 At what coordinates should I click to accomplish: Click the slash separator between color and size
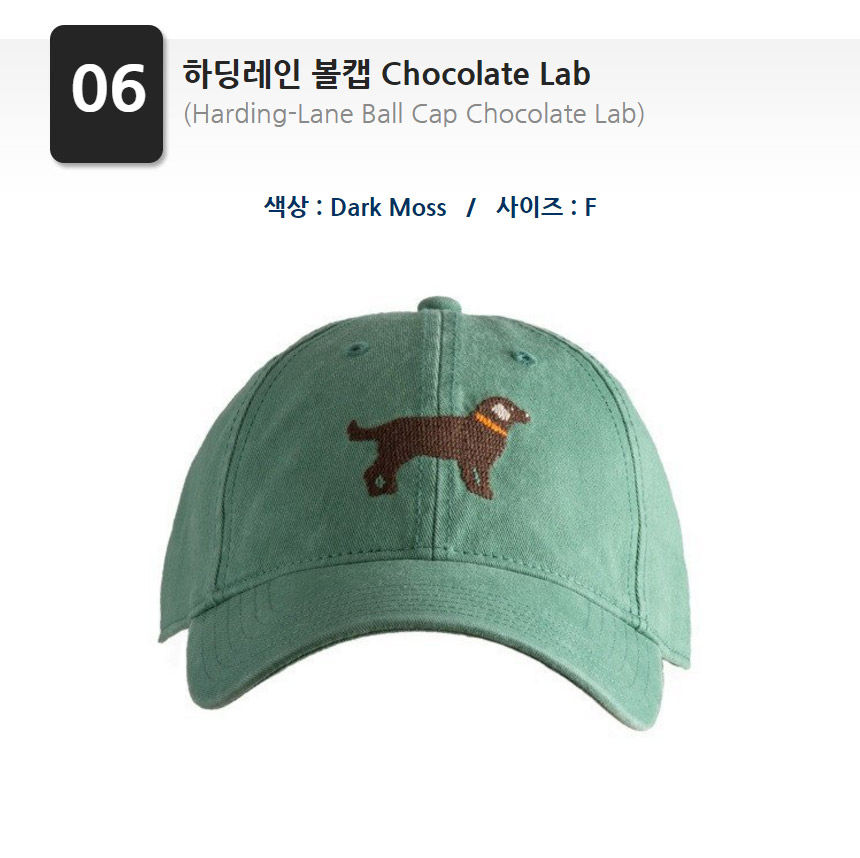(x=471, y=208)
